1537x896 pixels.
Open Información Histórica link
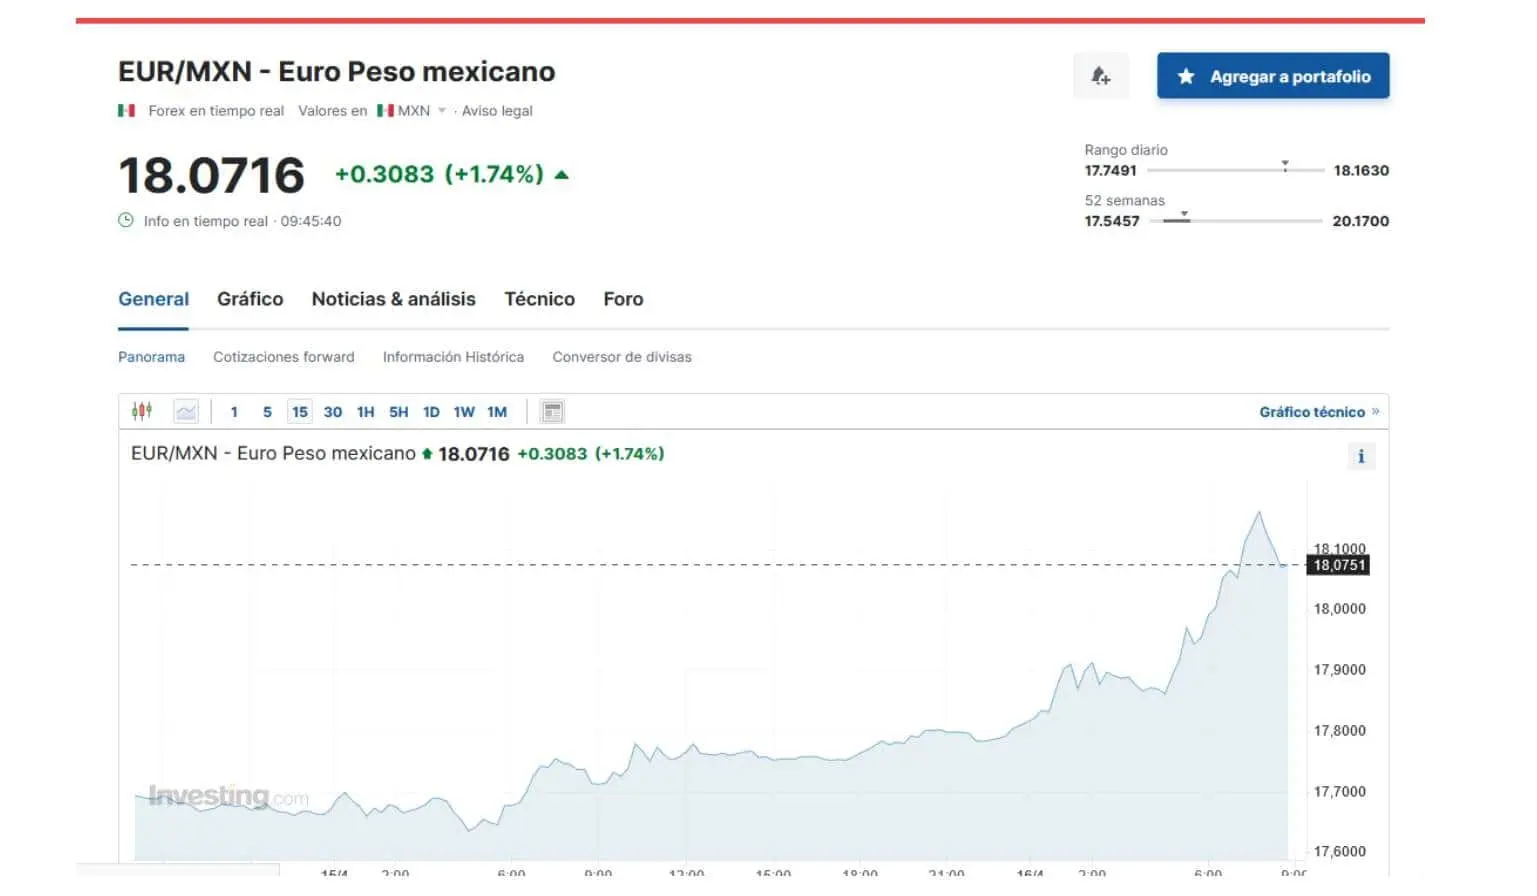click(453, 357)
